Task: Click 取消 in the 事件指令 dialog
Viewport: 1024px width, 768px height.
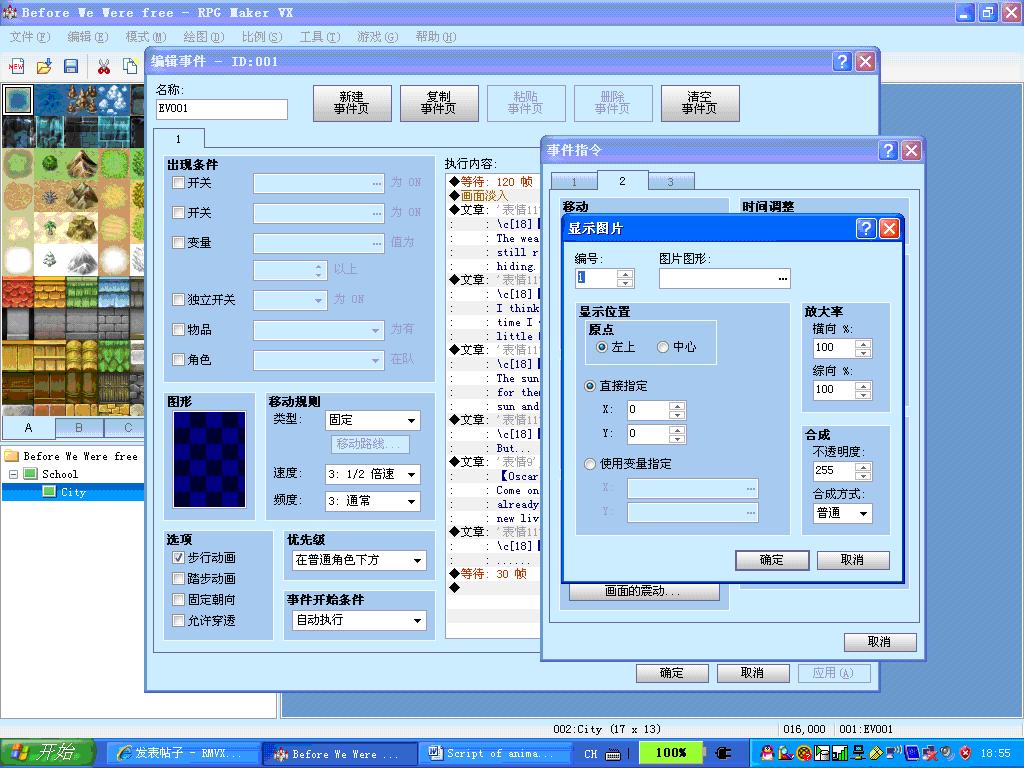Action: [880, 642]
